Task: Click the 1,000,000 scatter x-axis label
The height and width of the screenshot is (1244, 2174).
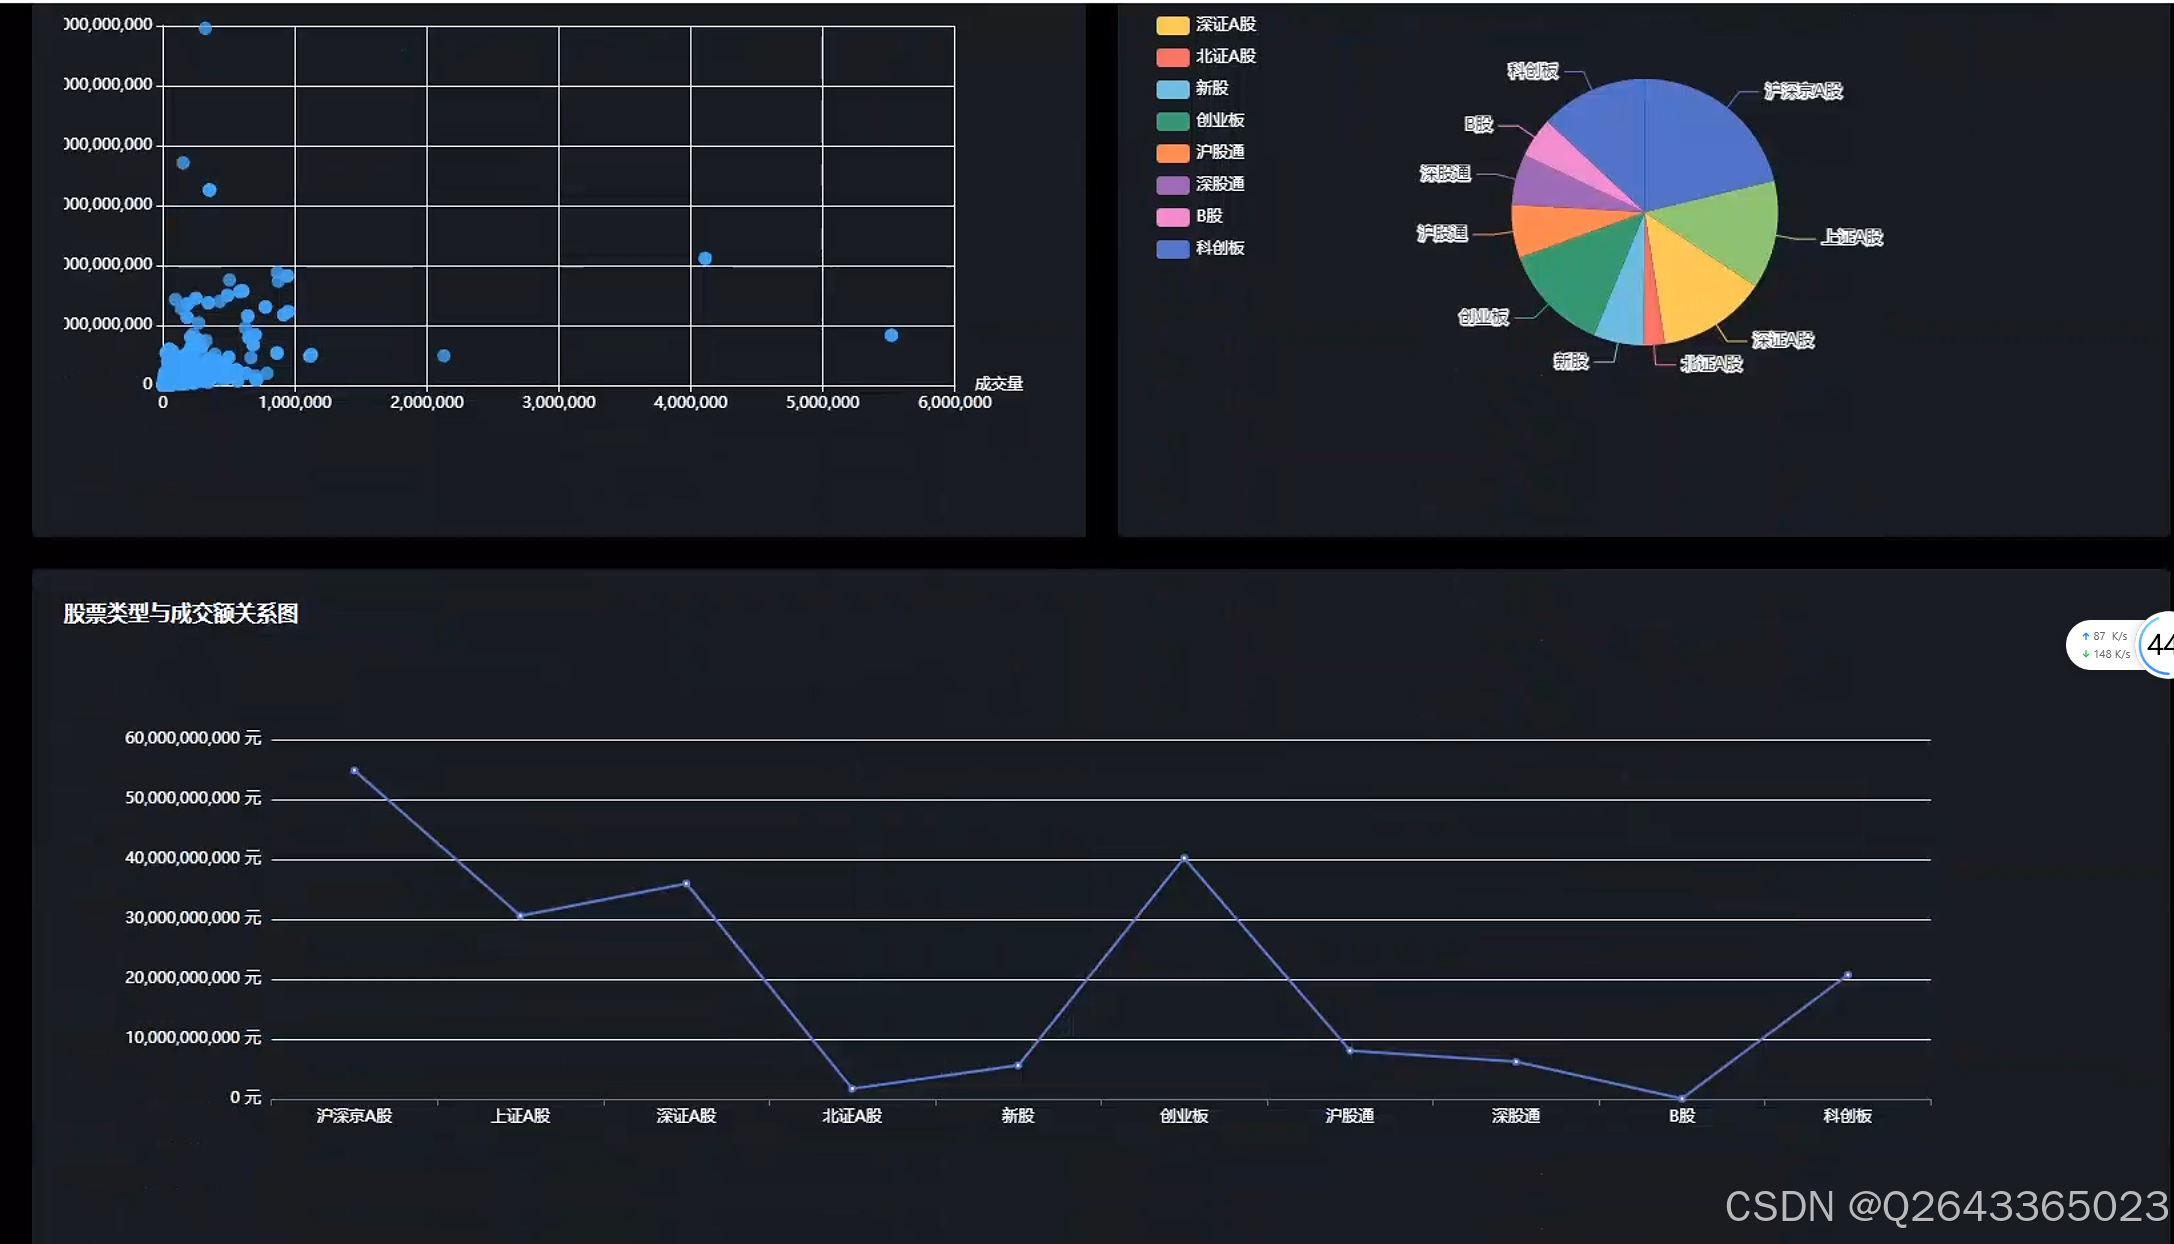Action: tap(295, 403)
